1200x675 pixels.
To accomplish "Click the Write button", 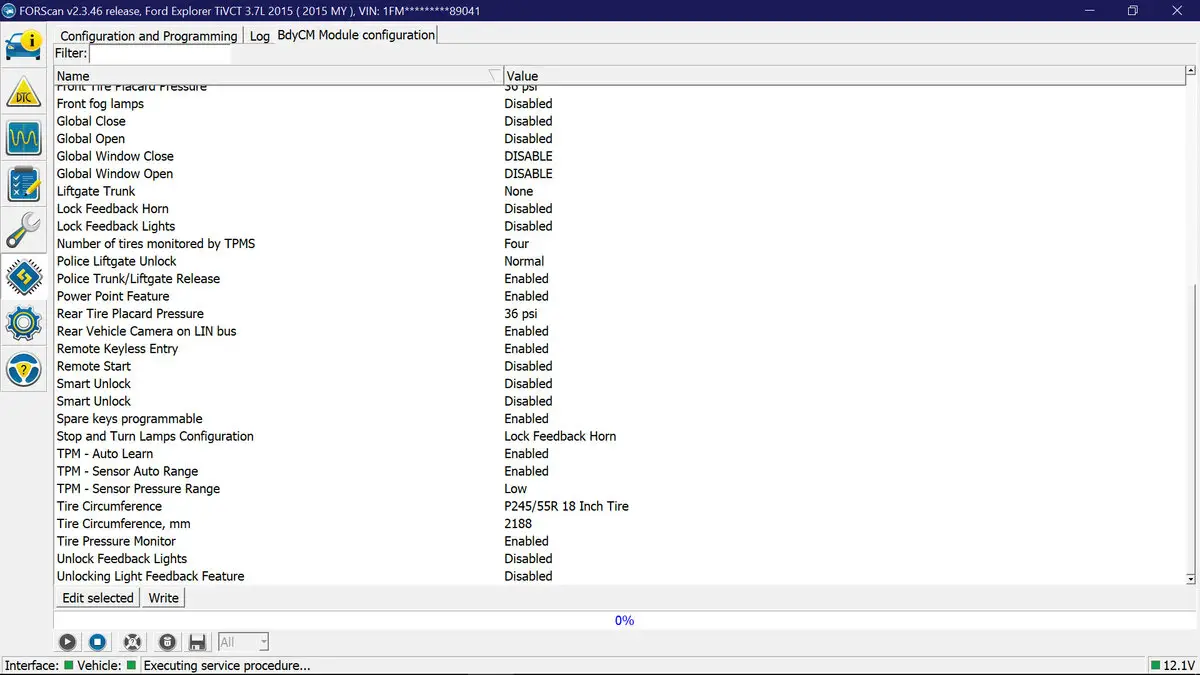I will point(163,598).
